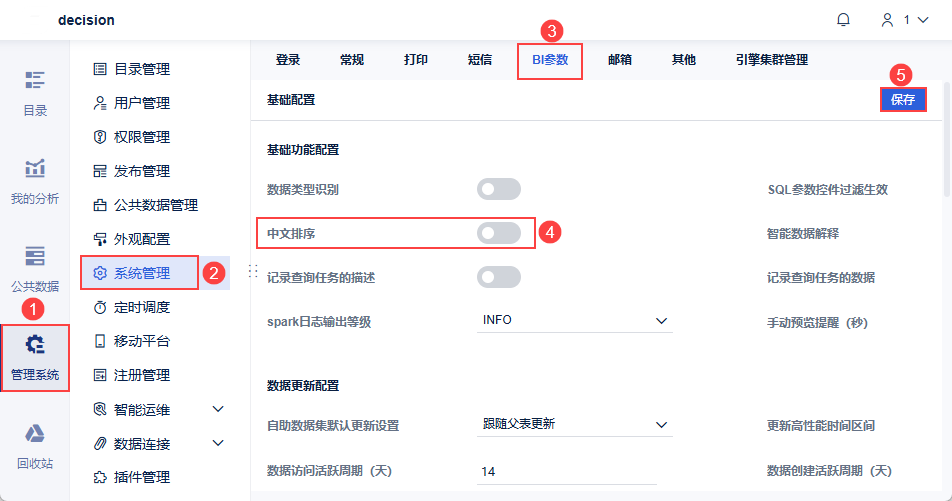Toggle the 数据类型识别 switch
Image resolution: width=952 pixels, height=501 pixels.
coord(499,189)
